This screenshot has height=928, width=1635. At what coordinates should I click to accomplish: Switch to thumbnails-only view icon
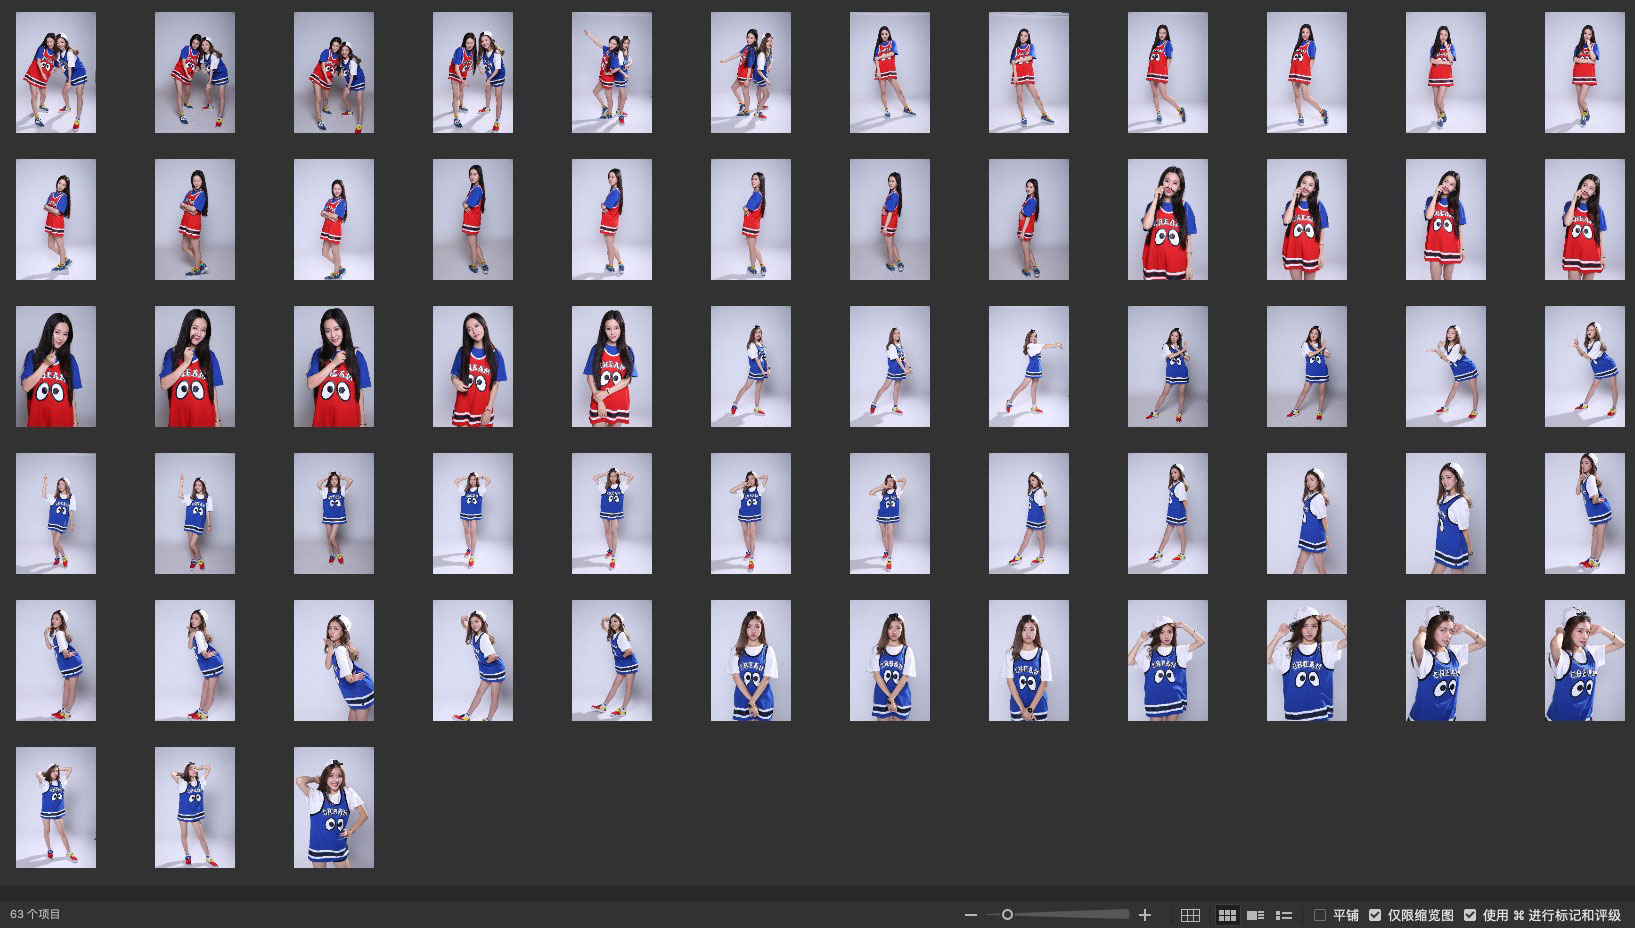[x=1227, y=915]
